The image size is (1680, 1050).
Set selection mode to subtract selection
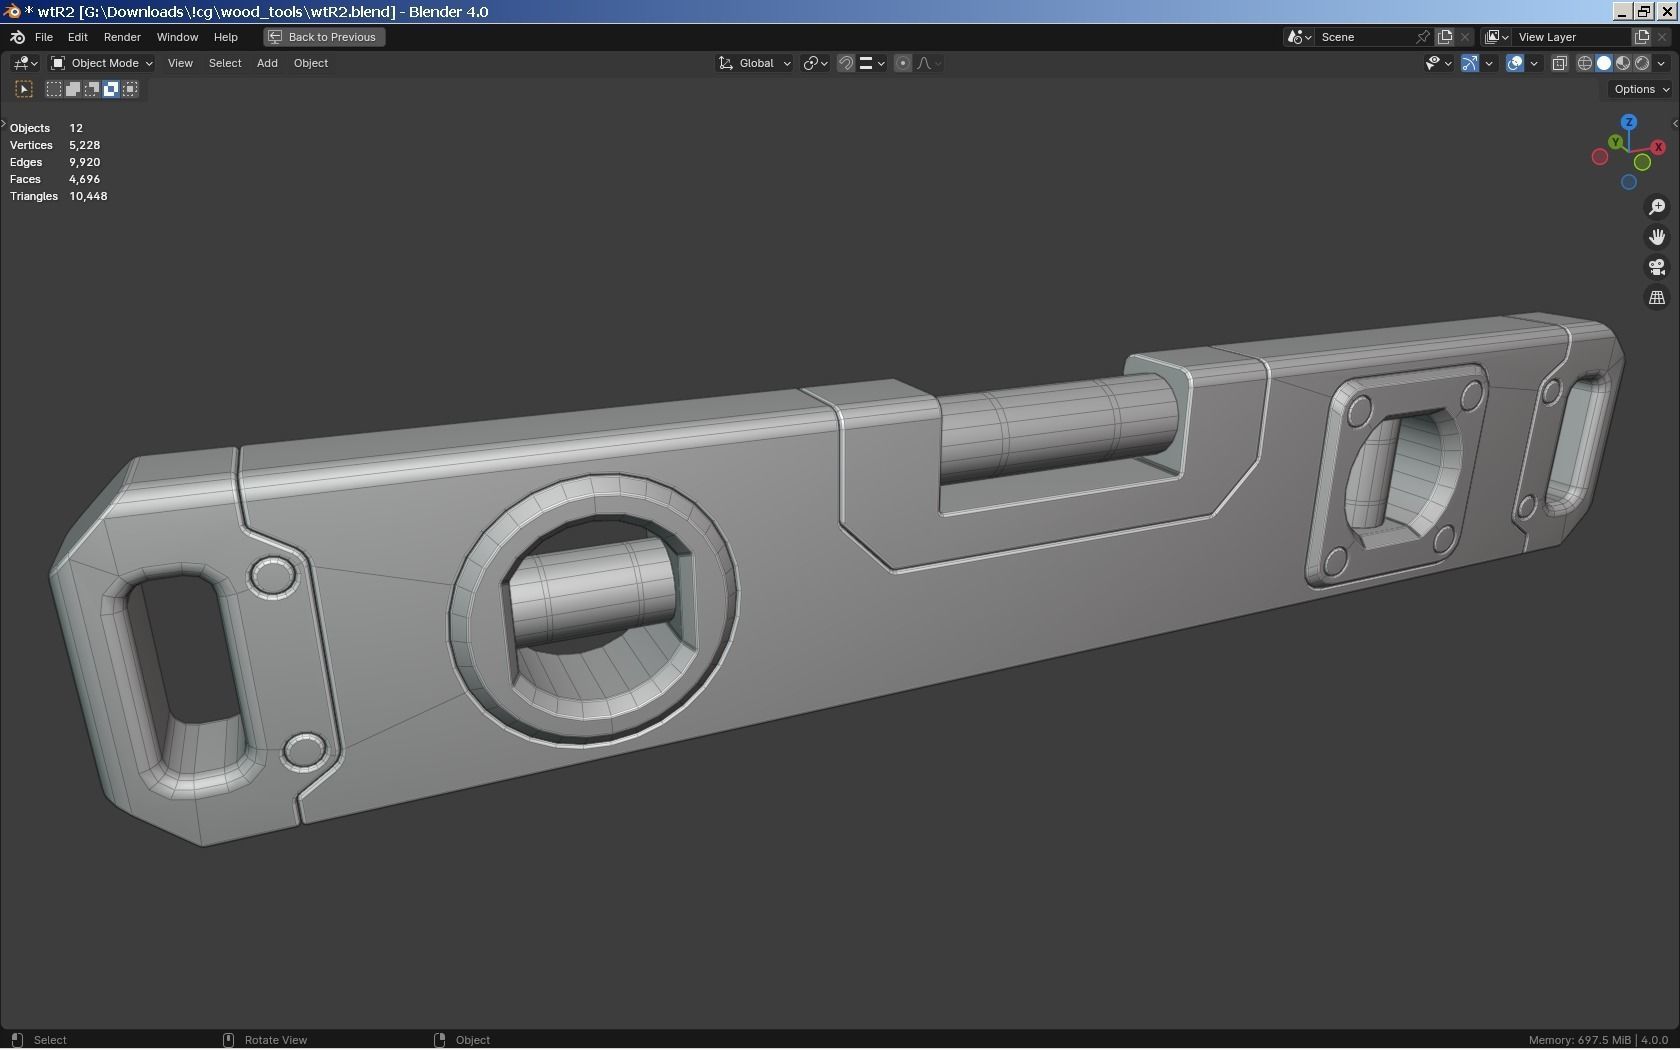click(92, 89)
